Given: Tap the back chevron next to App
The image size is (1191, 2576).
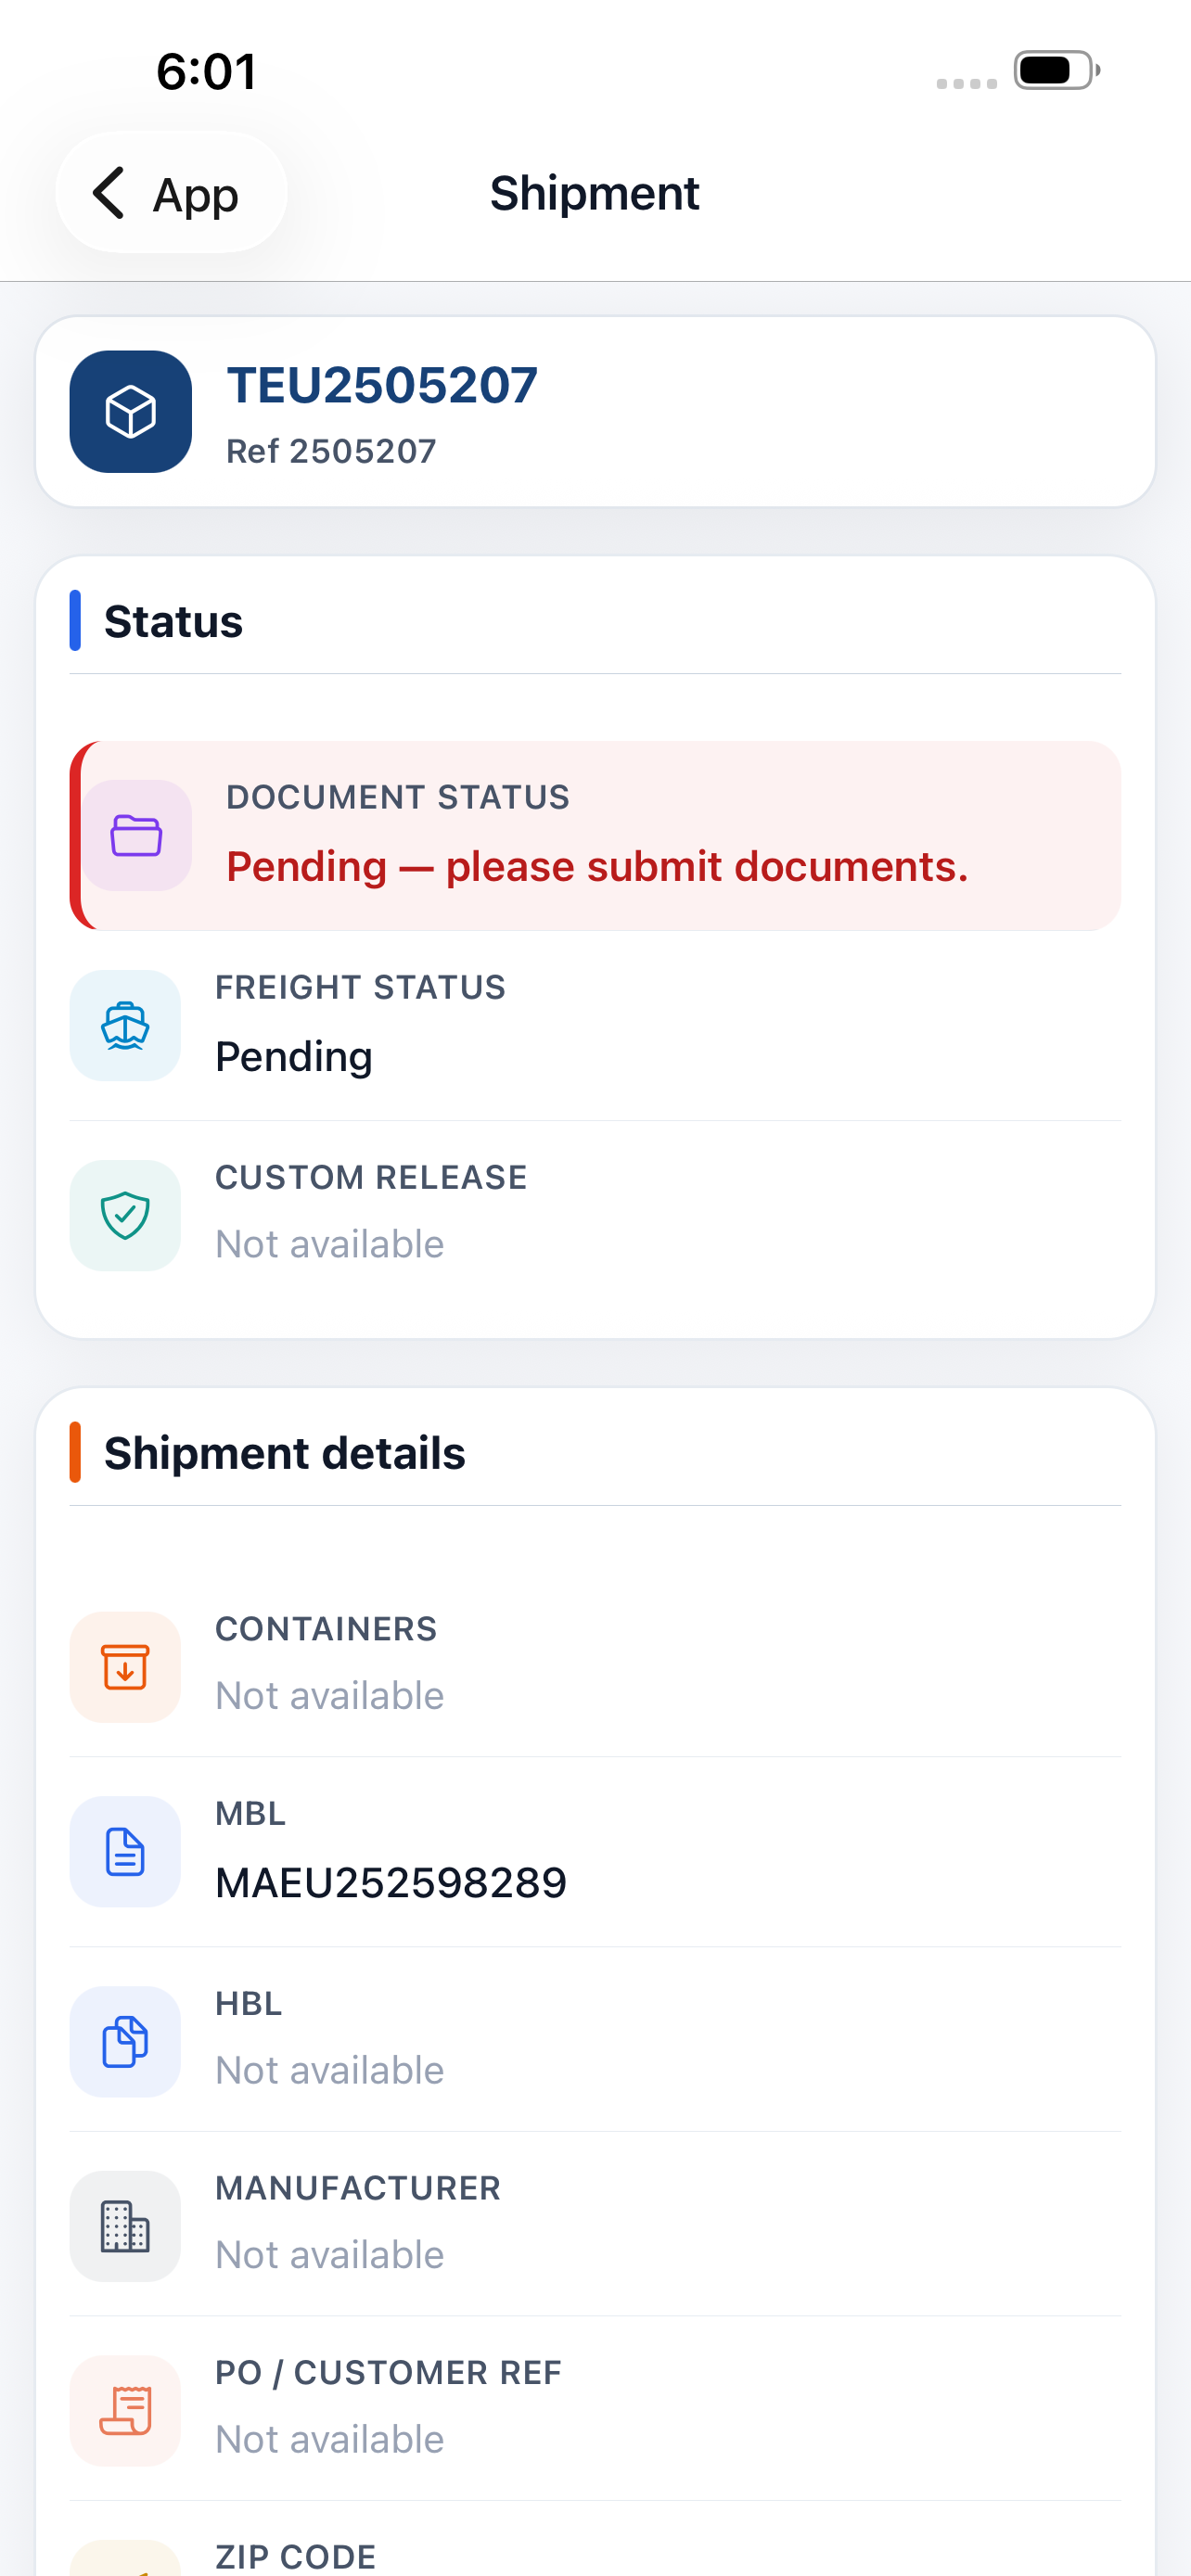Looking at the screenshot, I should pyautogui.click(x=109, y=192).
